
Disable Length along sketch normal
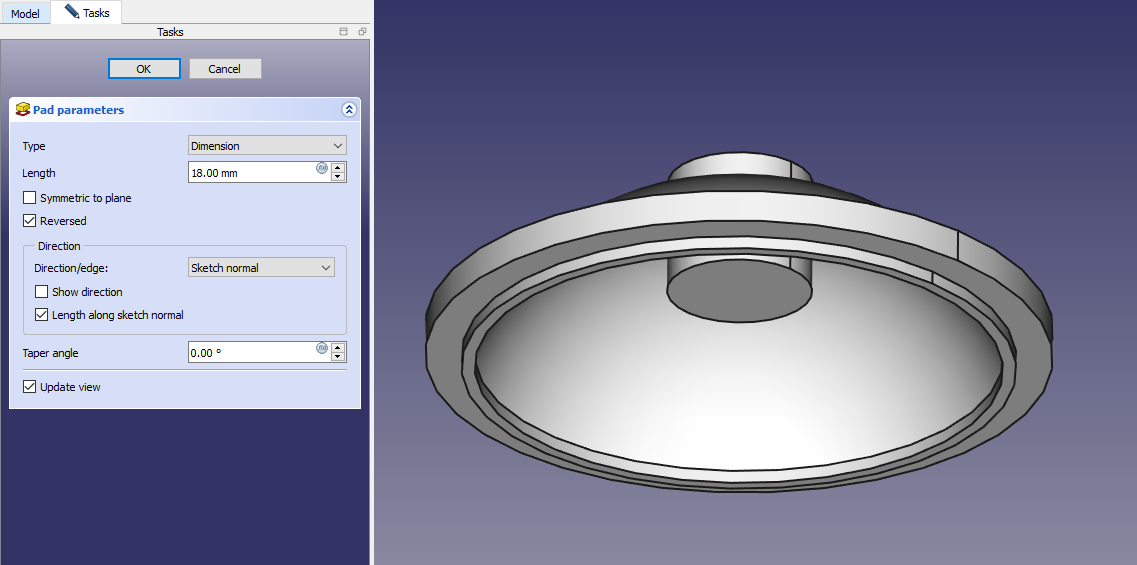[42, 315]
